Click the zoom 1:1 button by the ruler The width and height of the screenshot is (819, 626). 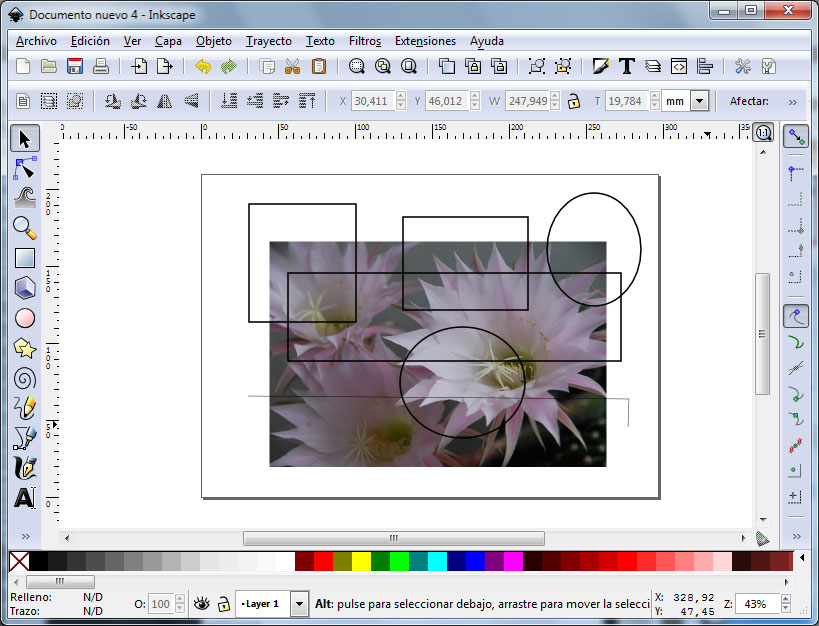click(x=763, y=132)
